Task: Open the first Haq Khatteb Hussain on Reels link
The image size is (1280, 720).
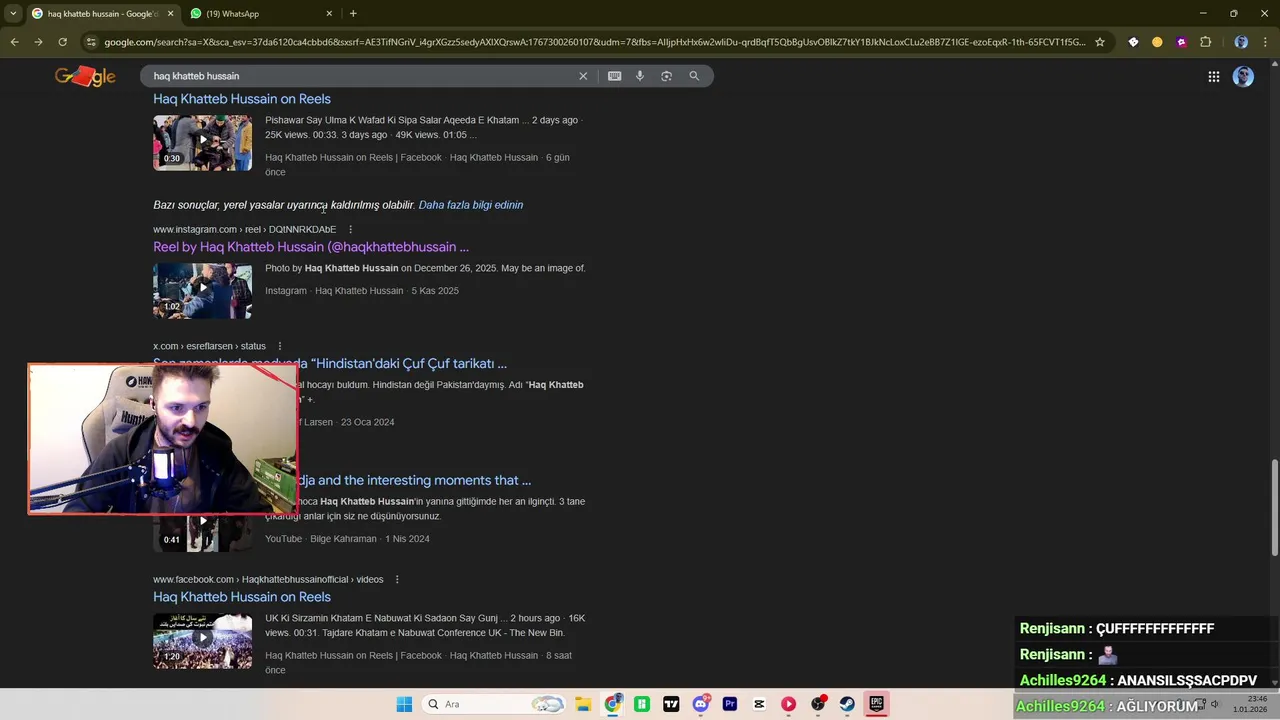Action: [242, 99]
